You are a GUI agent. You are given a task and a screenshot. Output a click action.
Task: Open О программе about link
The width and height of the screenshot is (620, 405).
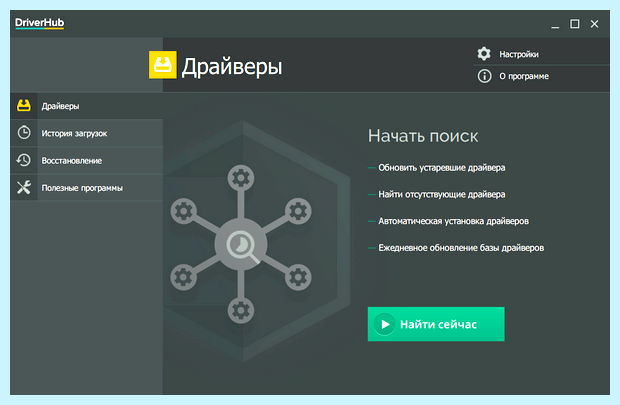(x=524, y=76)
